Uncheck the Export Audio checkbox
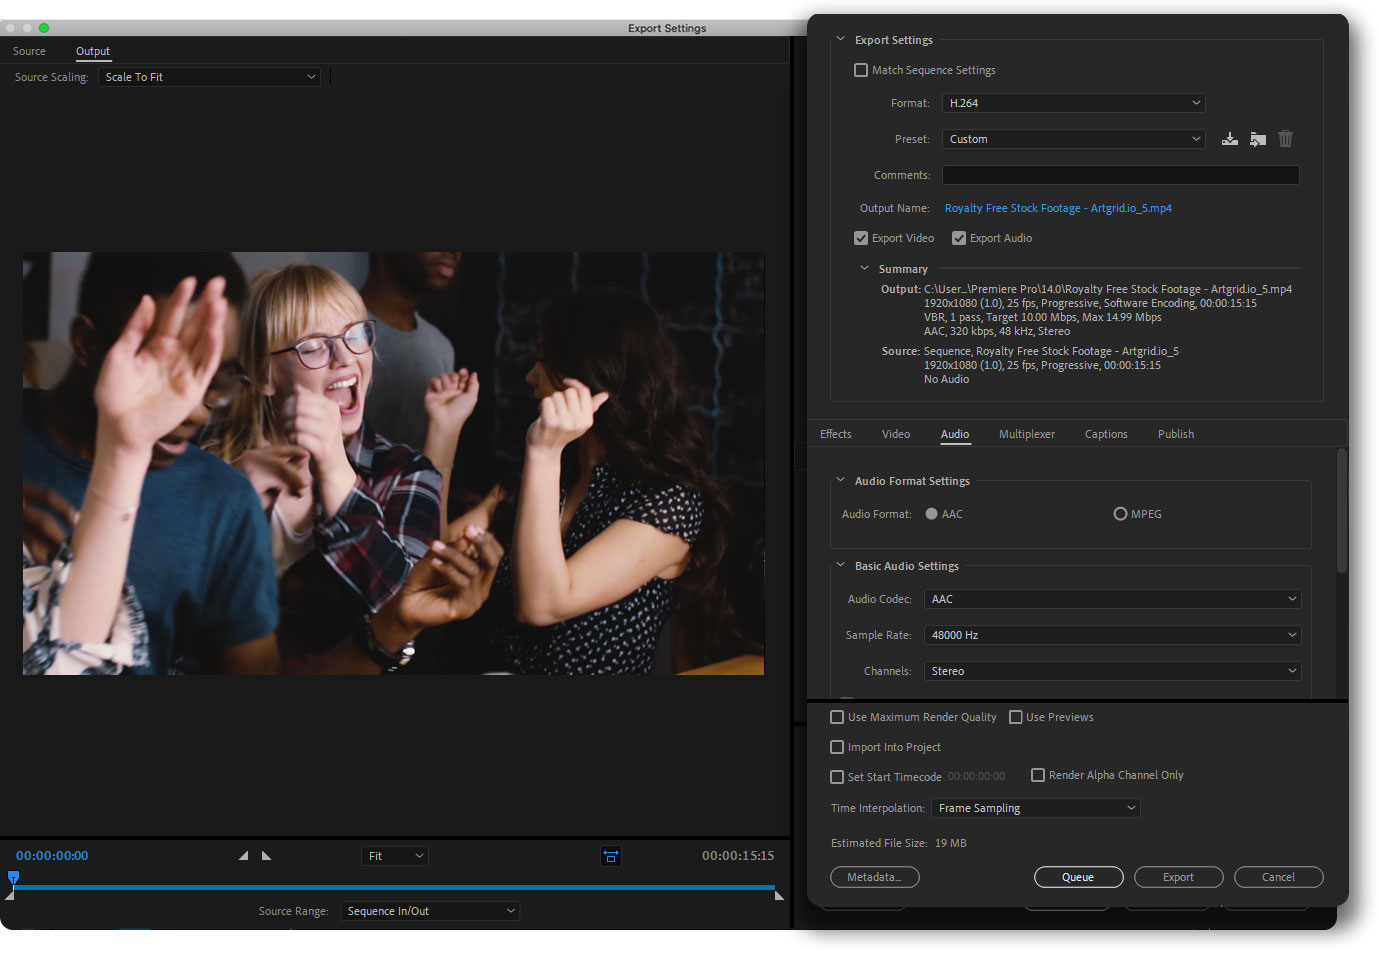This screenshot has width=1378, height=963. [959, 238]
